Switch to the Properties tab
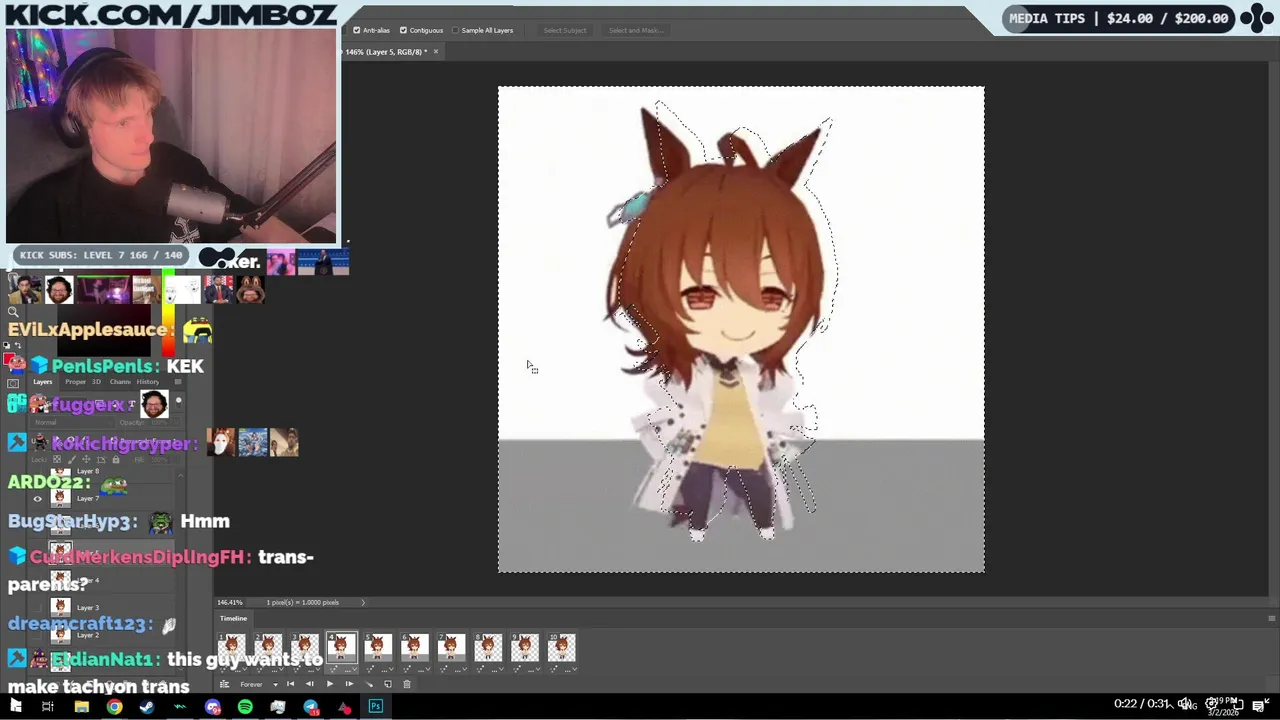Viewport: 1280px width, 720px height. pyautogui.click(x=75, y=382)
